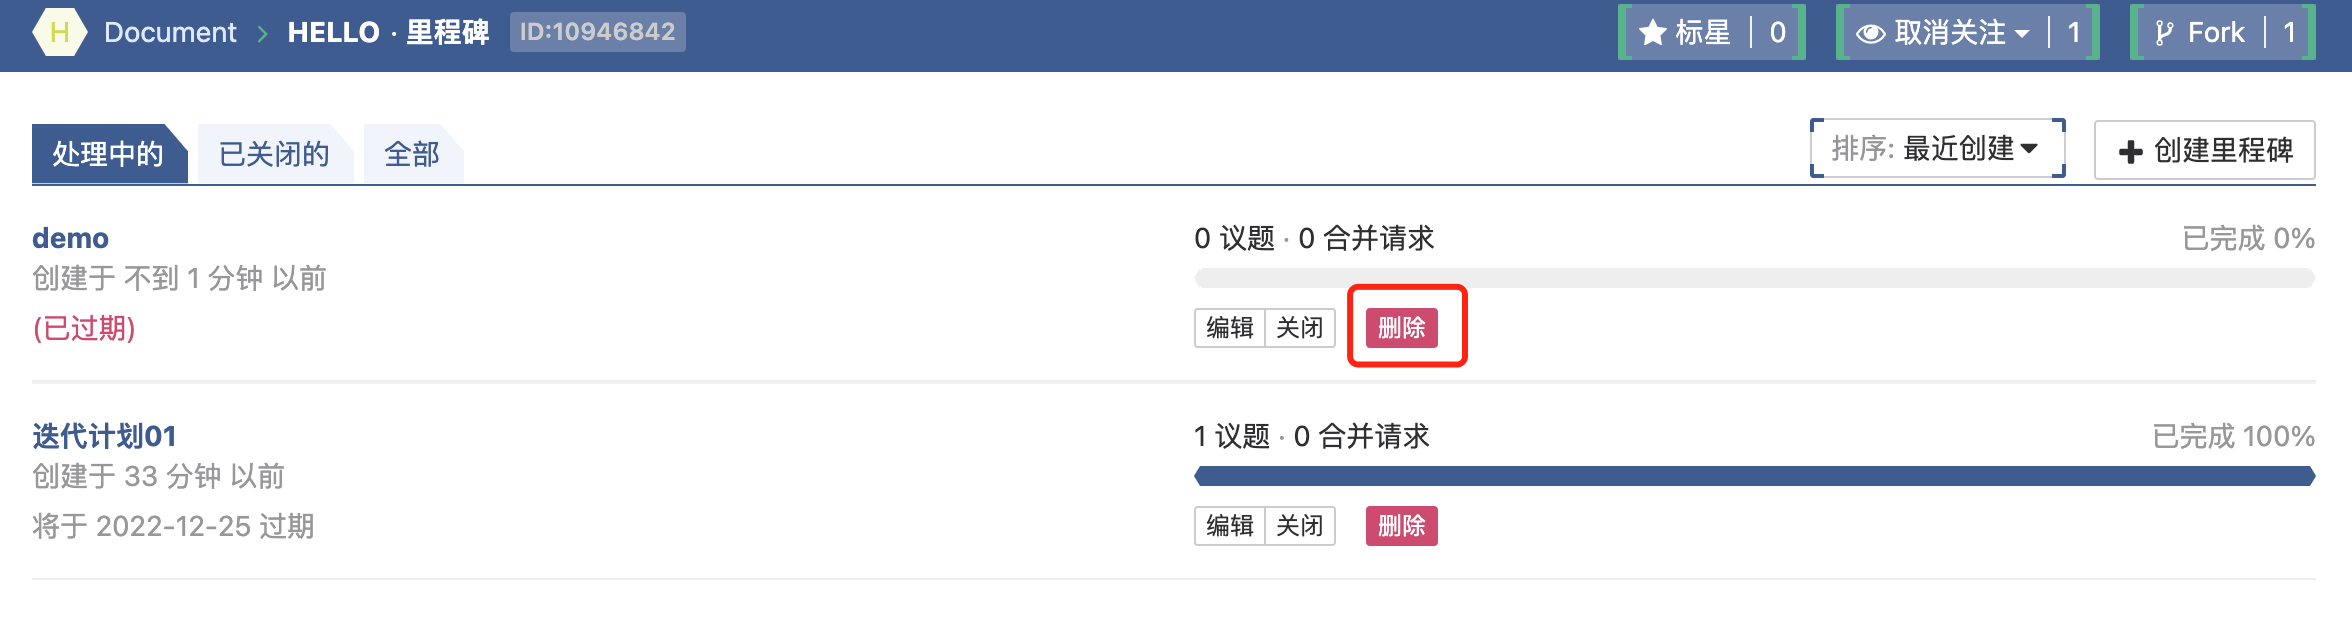This screenshot has width=2352, height=630.
Task: Expand the 取消关注 dropdown caret
Action: click(x=2022, y=33)
